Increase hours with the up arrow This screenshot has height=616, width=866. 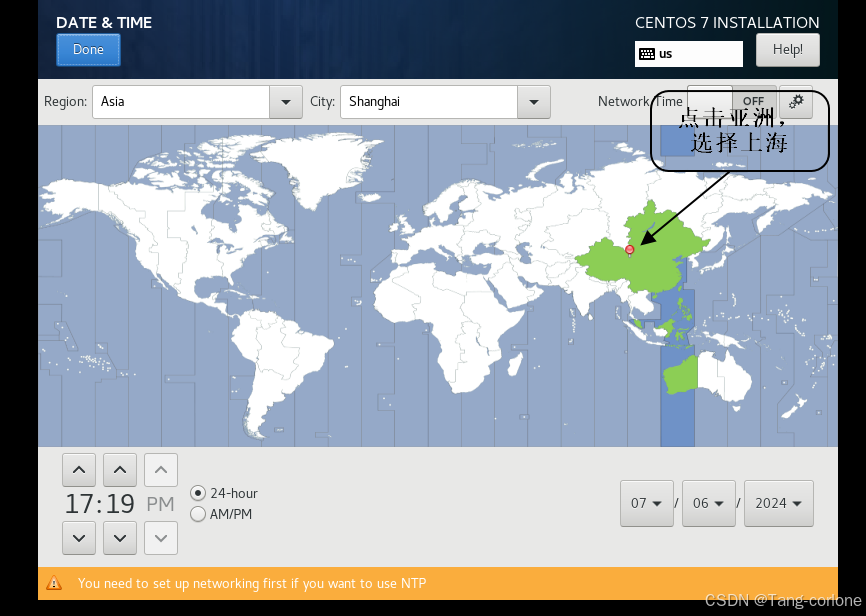[x=79, y=470]
